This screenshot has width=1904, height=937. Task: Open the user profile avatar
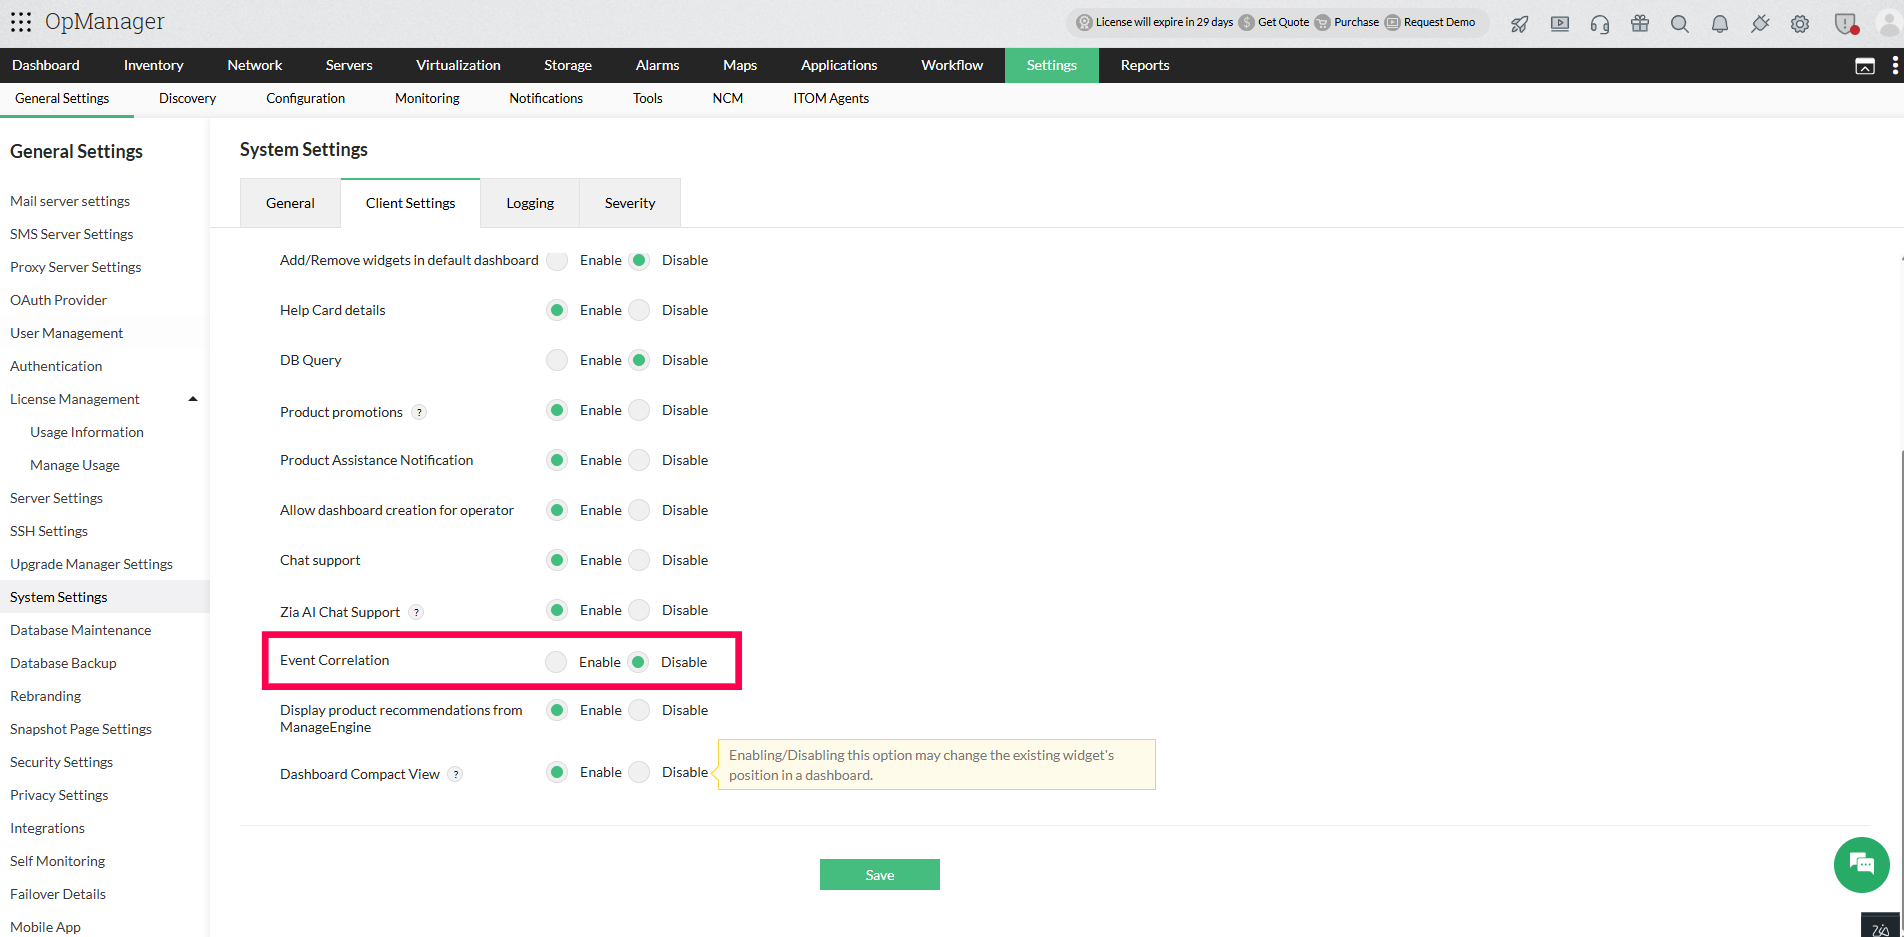[1889, 24]
